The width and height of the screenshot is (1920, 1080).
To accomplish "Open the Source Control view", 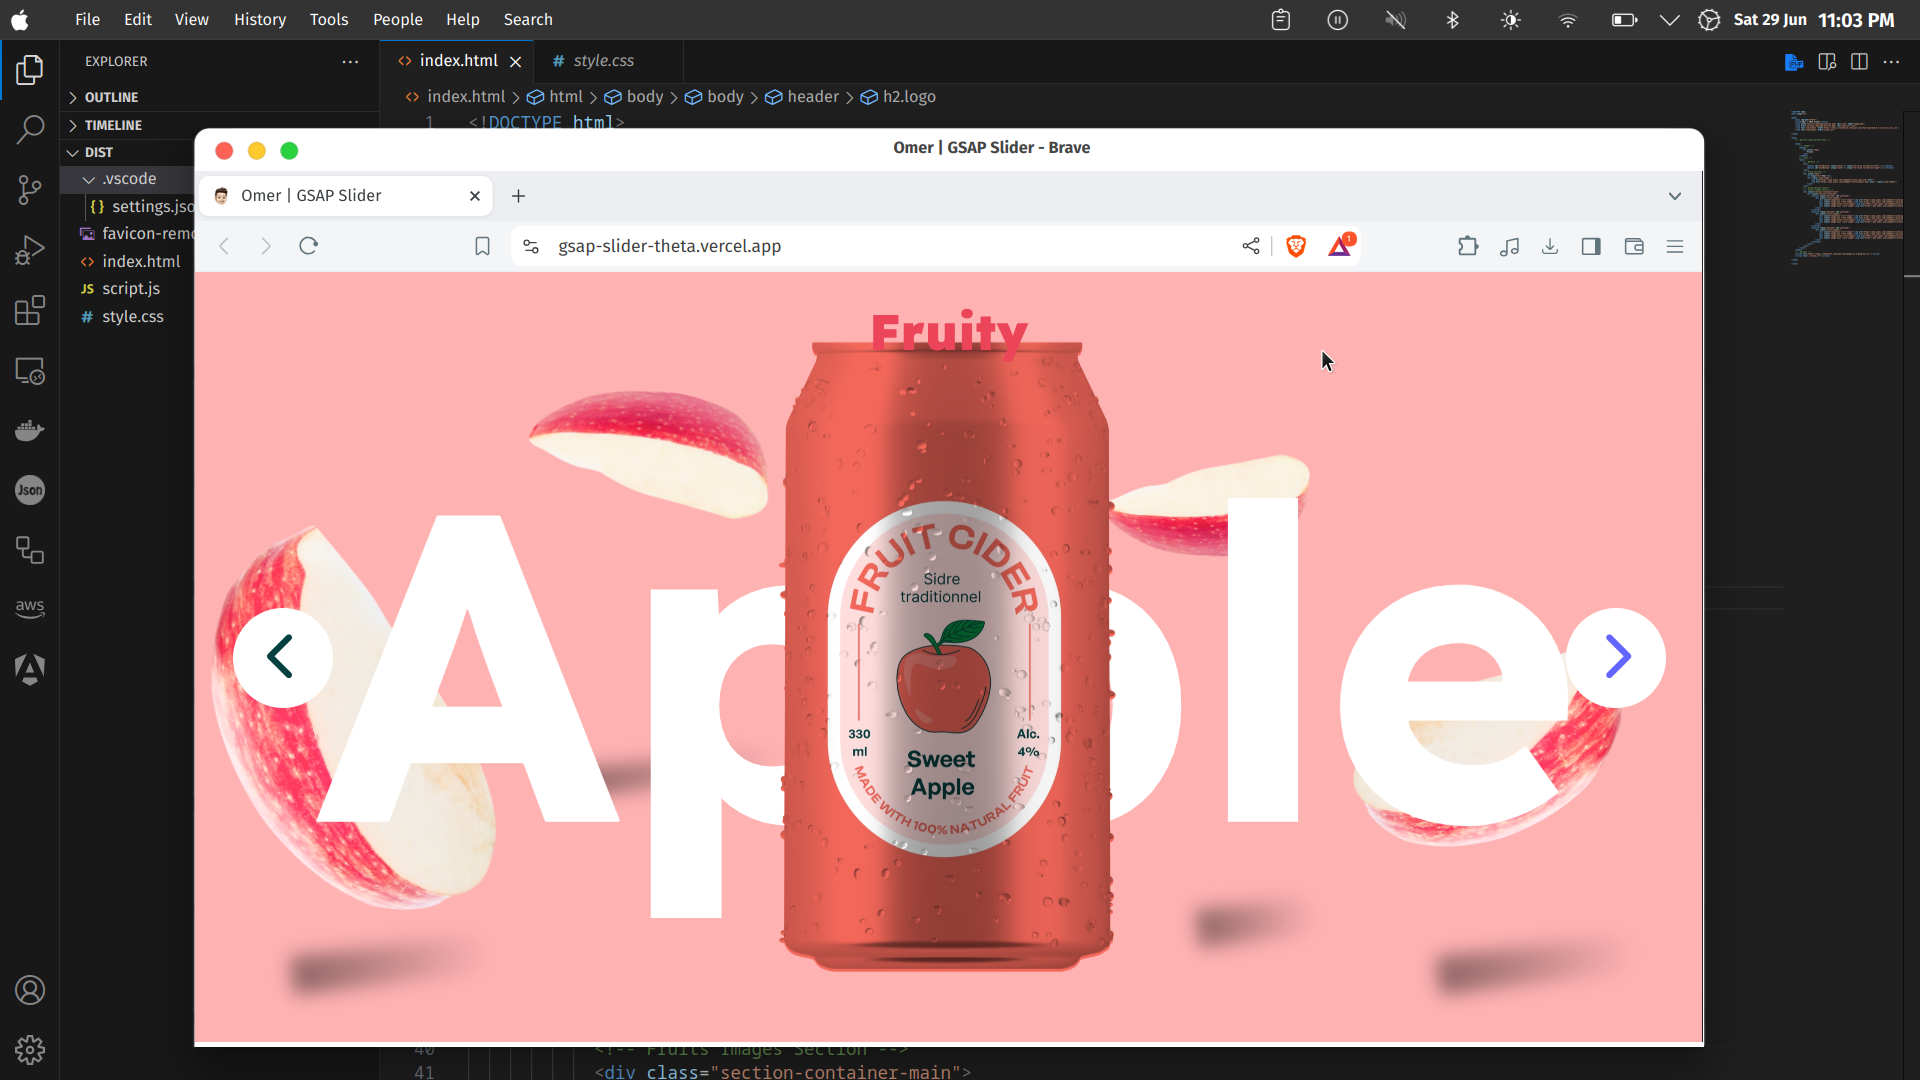I will pyautogui.click(x=30, y=190).
